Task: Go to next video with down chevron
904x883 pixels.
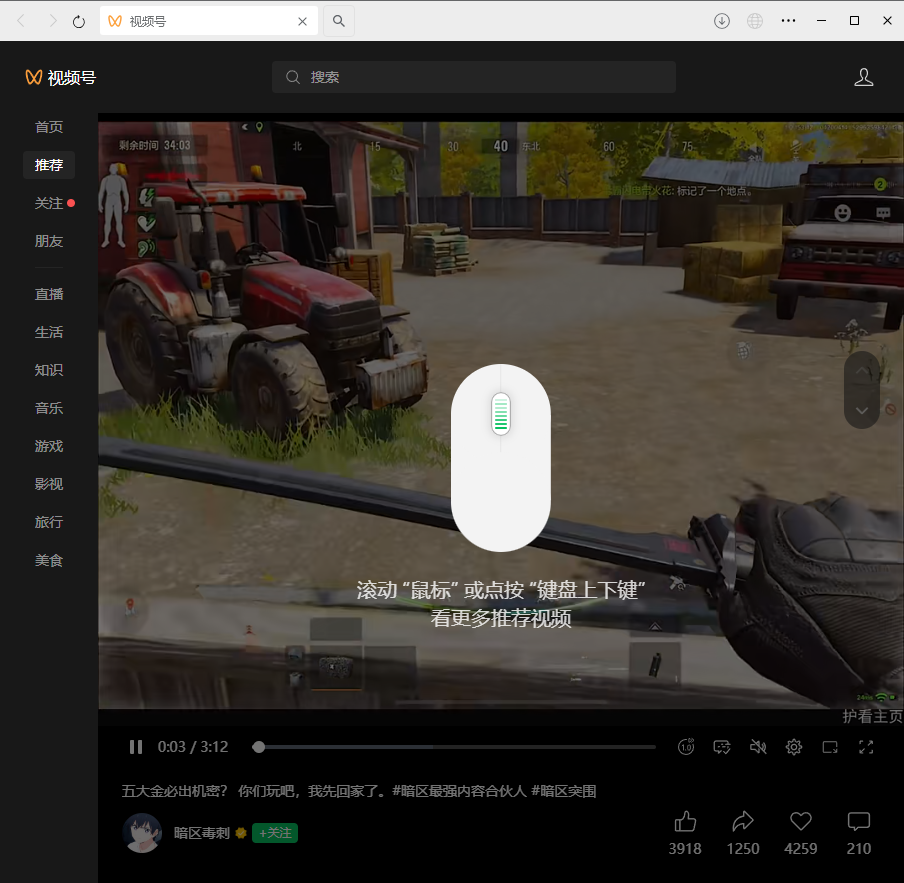Action: 862,410
